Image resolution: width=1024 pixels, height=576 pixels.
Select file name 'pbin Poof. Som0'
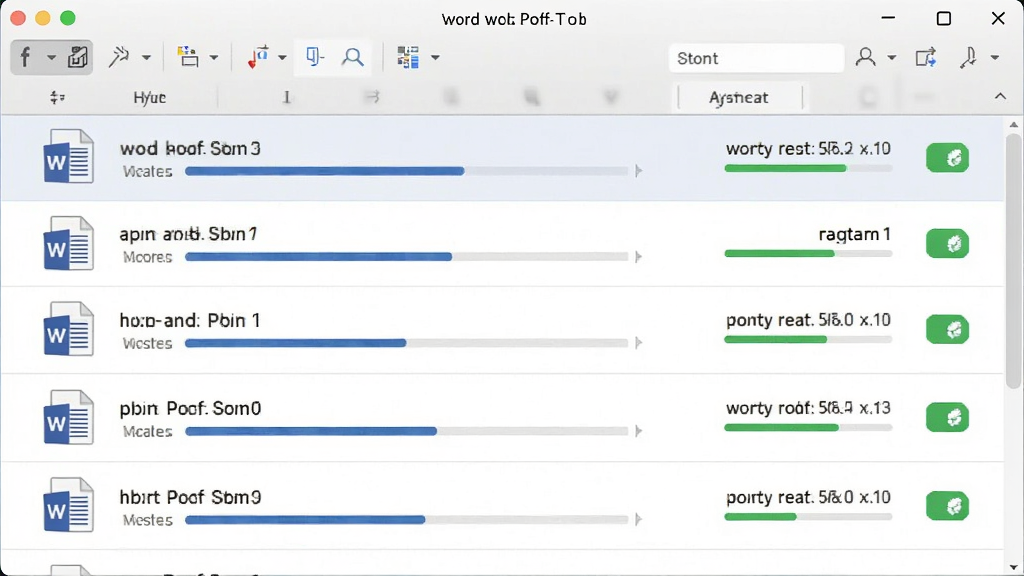pyautogui.click(x=190, y=408)
